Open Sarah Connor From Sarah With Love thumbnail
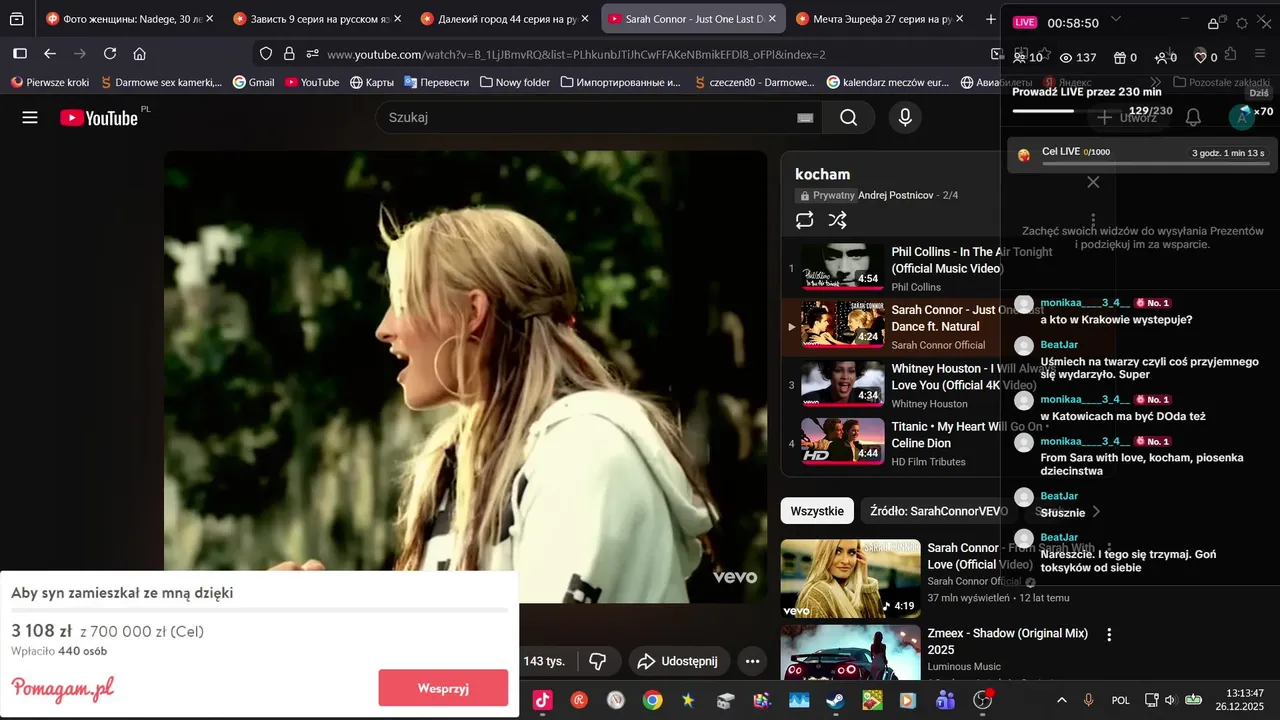Viewport: 1280px width, 720px height. click(x=850, y=579)
